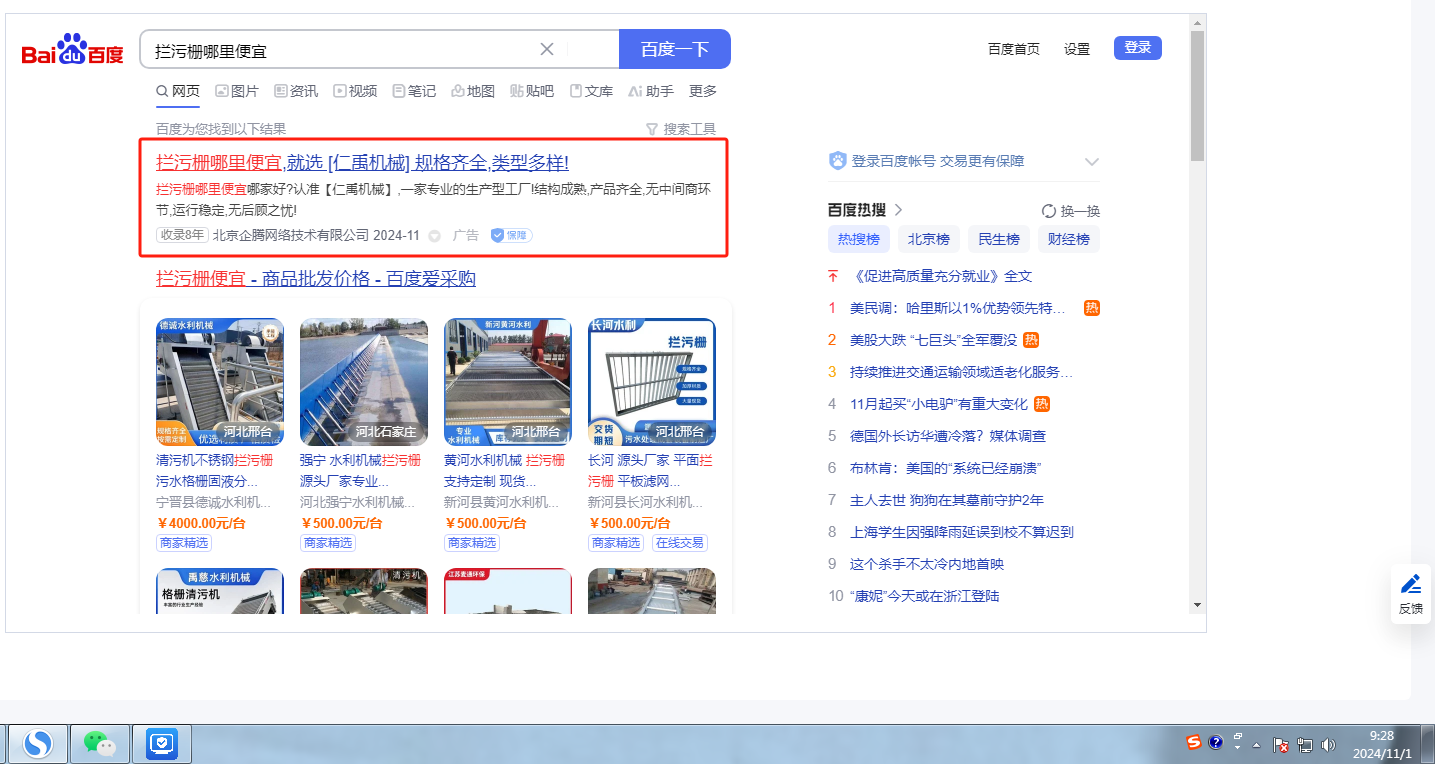
Task: Expand the 登录百度帐号 panel chevron
Action: pos(1091,162)
